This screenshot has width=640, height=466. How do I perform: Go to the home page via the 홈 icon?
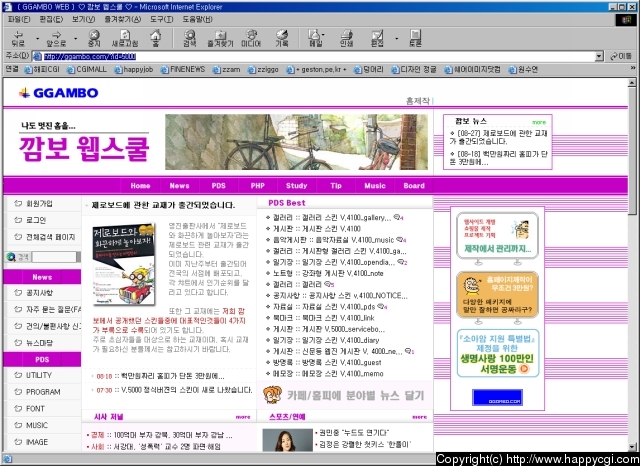point(156,38)
